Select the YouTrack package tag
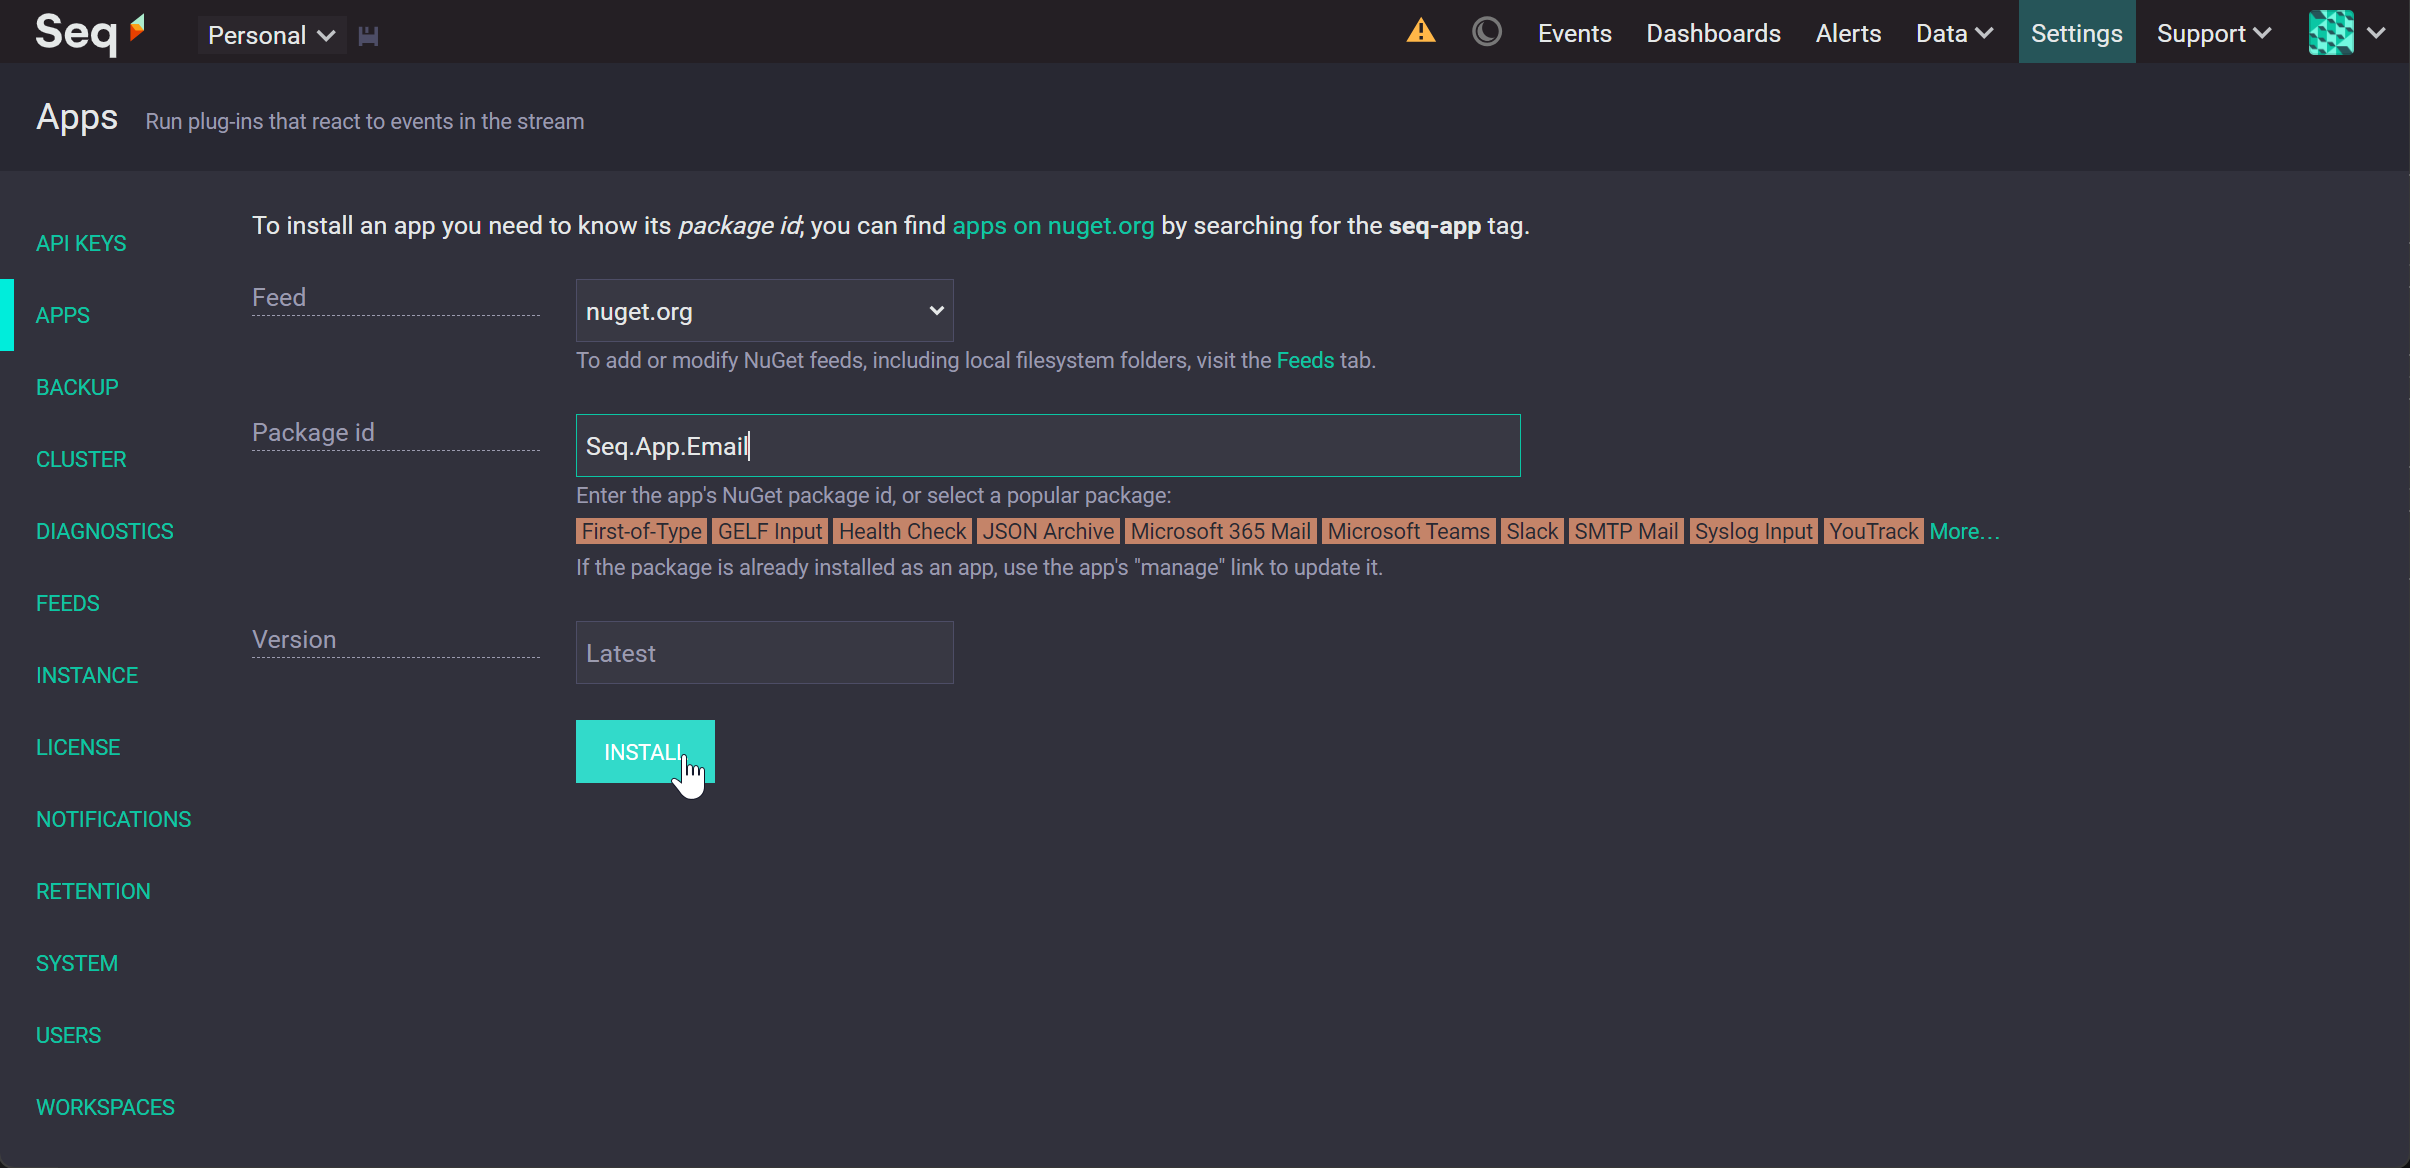This screenshot has width=2410, height=1168. point(1874,531)
